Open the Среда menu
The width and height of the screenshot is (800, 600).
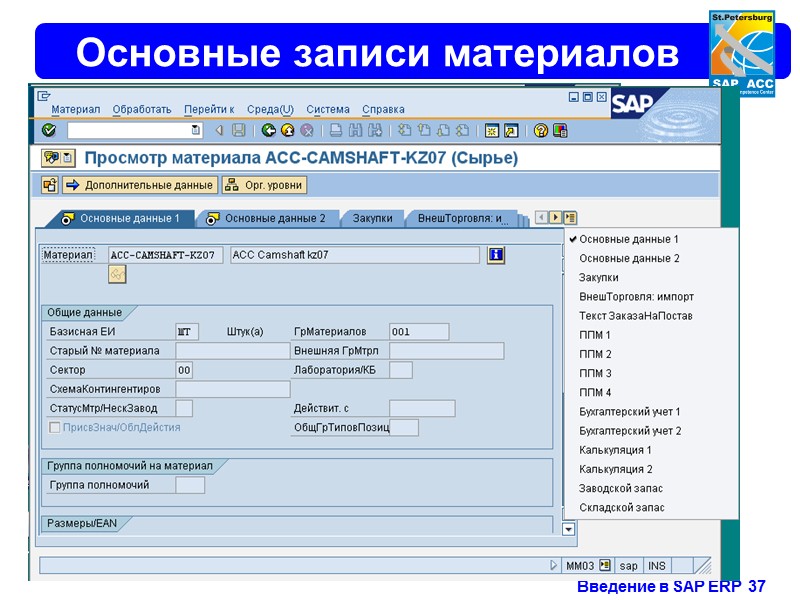270,109
